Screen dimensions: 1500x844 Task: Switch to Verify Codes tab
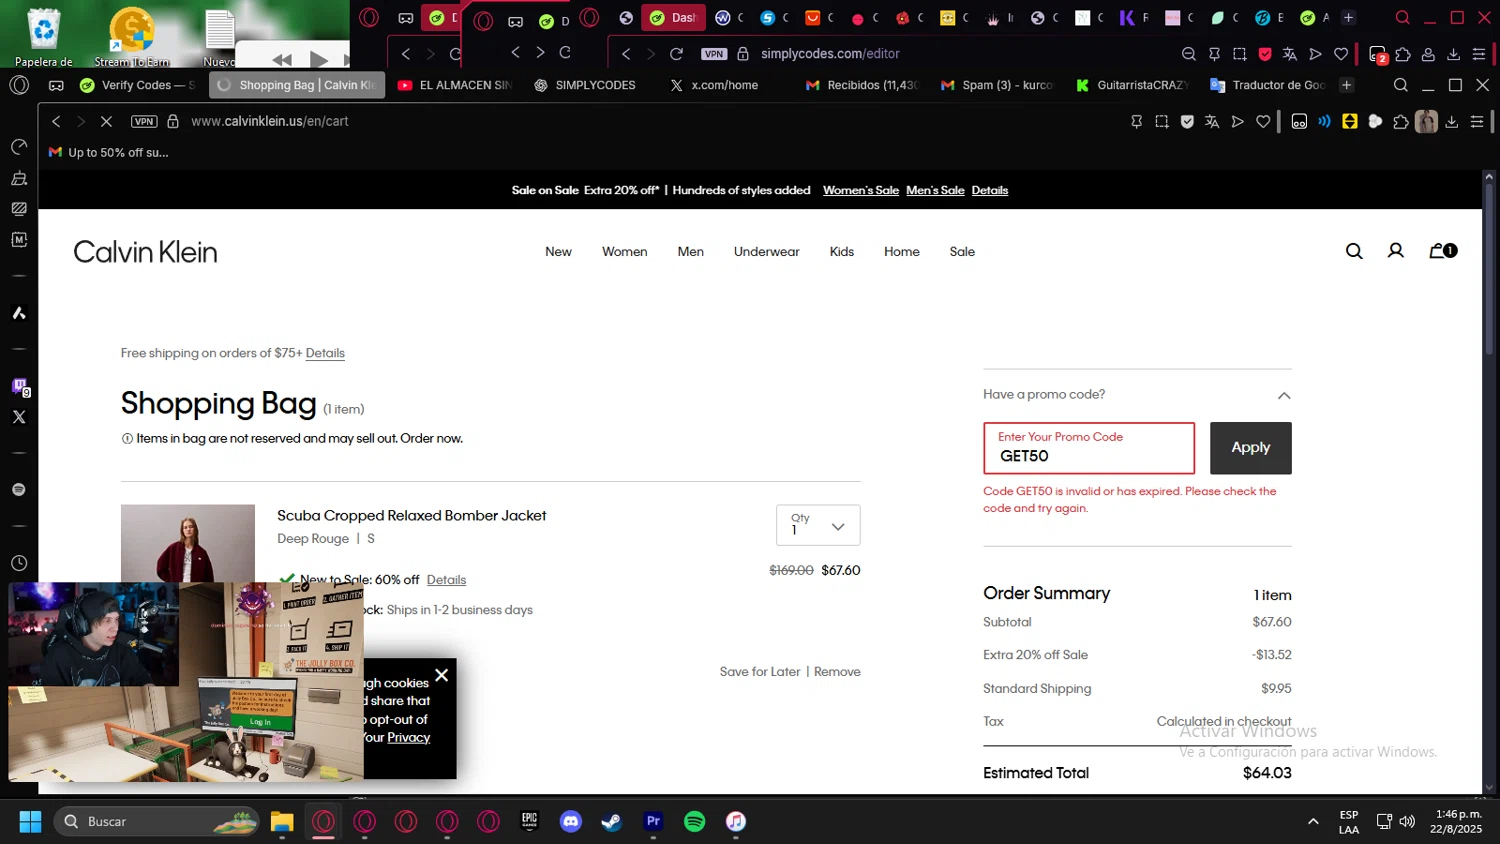coord(137,85)
